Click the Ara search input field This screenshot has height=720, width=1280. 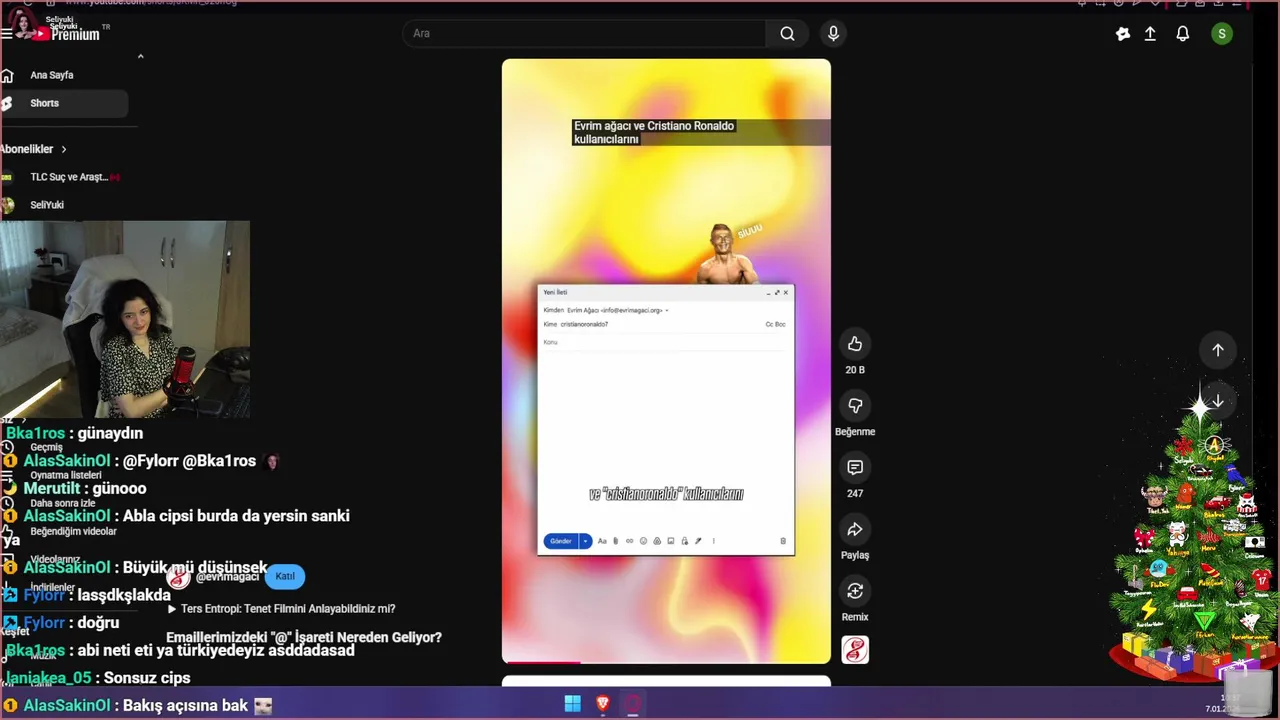pos(584,33)
